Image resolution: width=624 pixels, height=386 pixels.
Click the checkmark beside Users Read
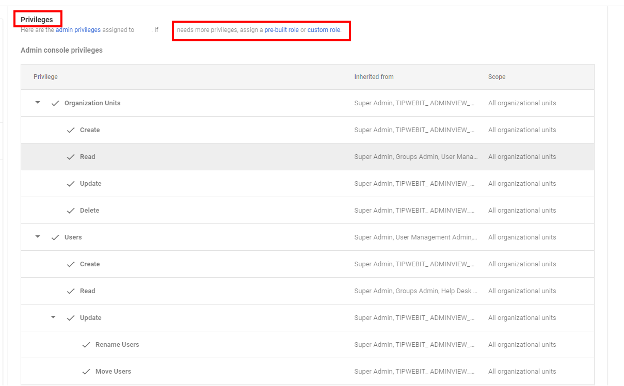click(70, 291)
